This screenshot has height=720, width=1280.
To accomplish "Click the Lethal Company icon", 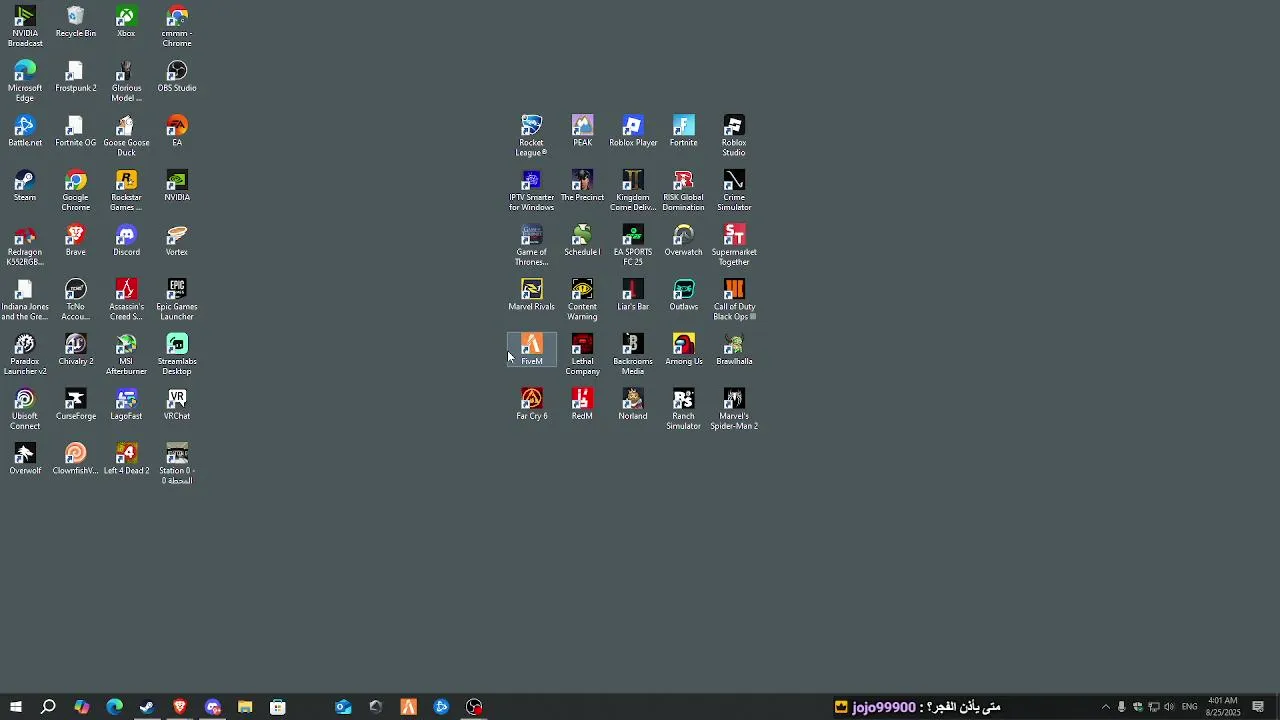I will point(582,355).
